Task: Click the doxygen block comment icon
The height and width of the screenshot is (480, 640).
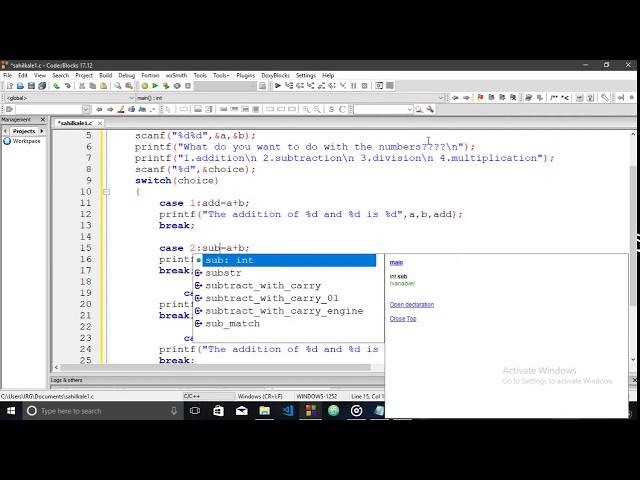Action: [554, 98]
